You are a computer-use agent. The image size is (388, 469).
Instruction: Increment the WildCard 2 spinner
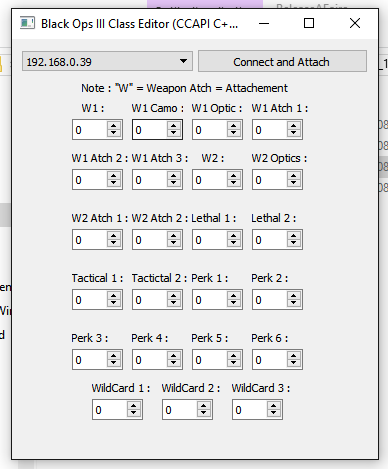[x=204, y=406]
